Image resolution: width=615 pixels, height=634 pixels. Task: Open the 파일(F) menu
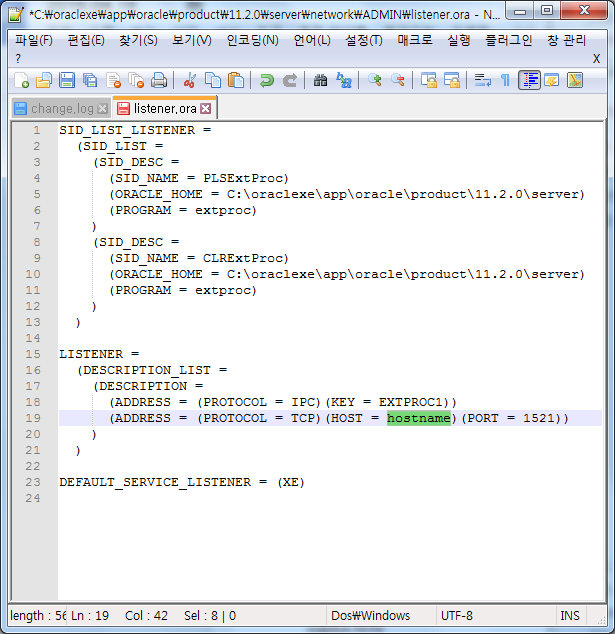[x=34, y=41]
